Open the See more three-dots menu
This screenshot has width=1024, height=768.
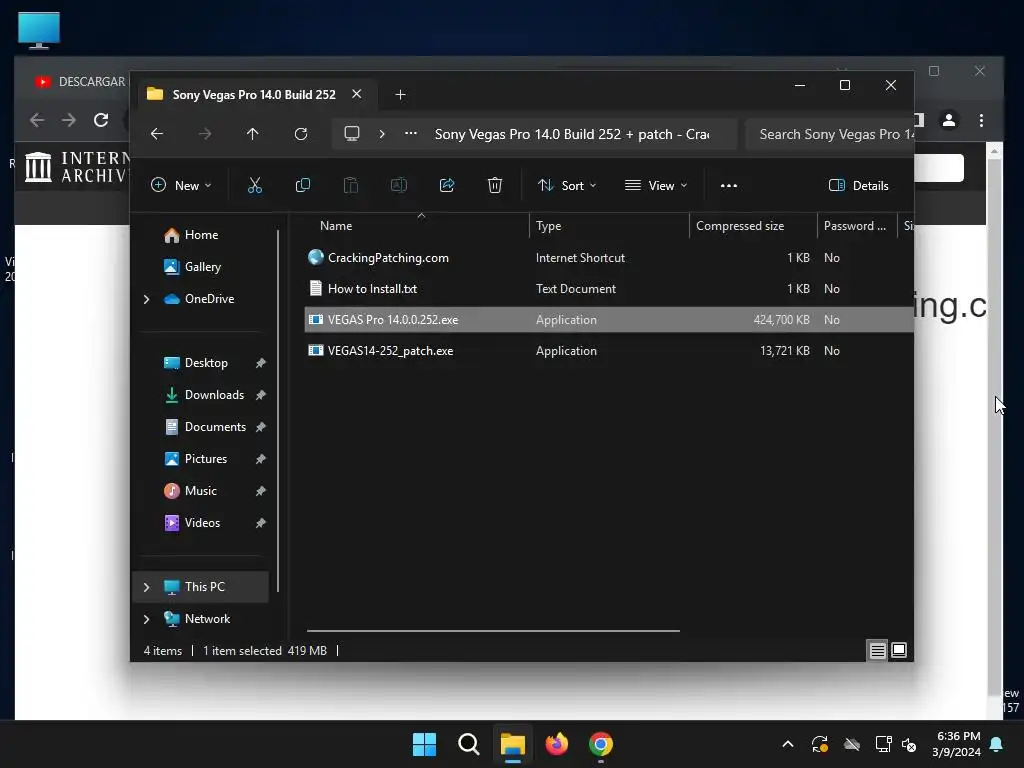pyautogui.click(x=729, y=185)
